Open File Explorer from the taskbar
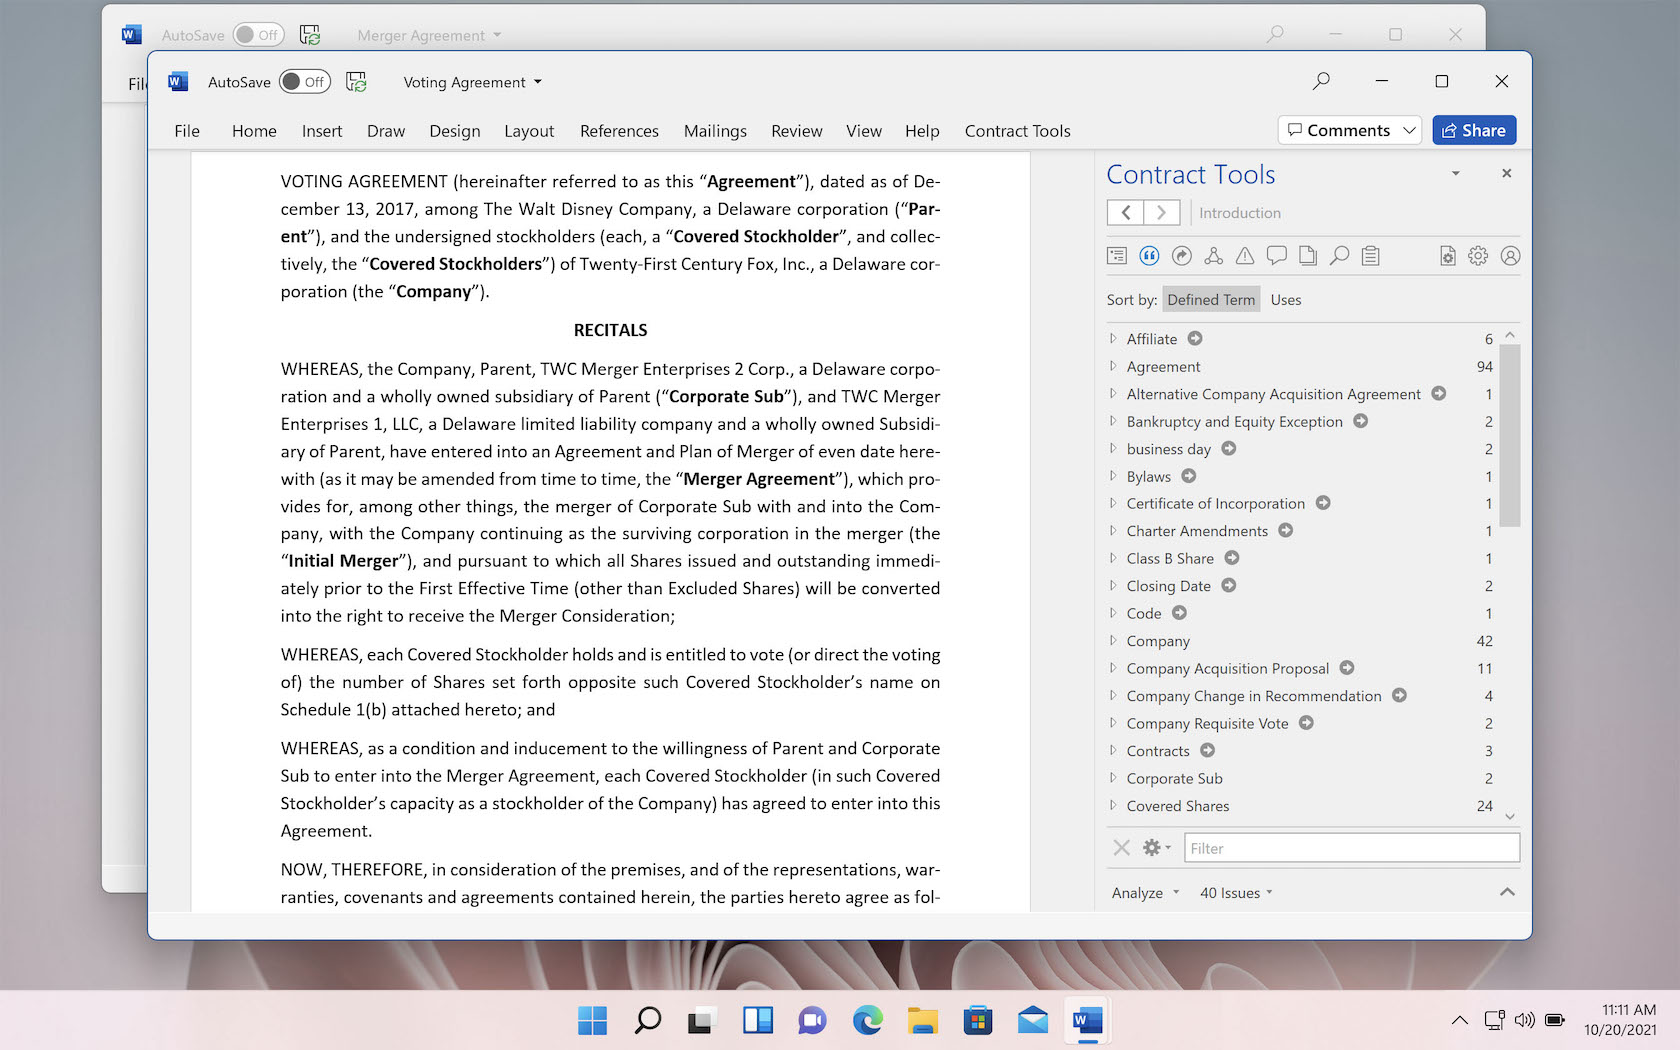 [922, 1020]
